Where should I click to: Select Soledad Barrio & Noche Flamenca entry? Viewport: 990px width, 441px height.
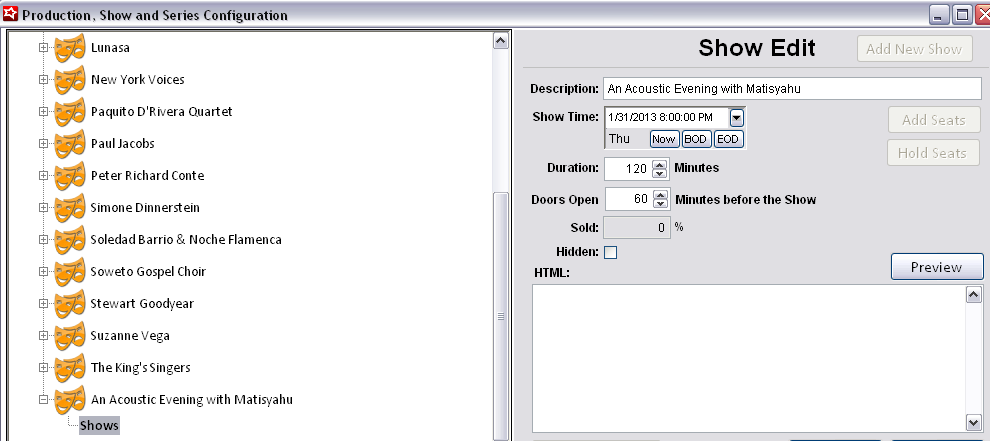[x=186, y=240]
